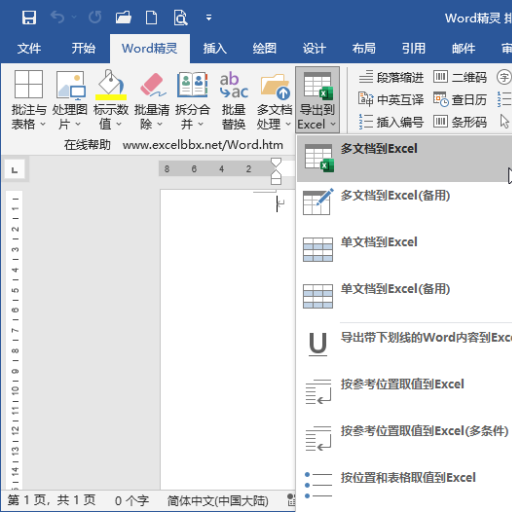Create new blank document icon

click(151, 17)
